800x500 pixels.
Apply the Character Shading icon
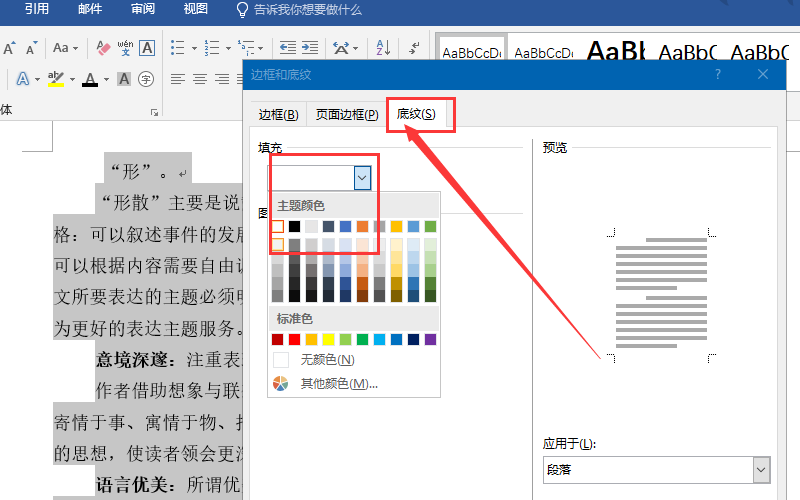pyautogui.click(x=123, y=79)
